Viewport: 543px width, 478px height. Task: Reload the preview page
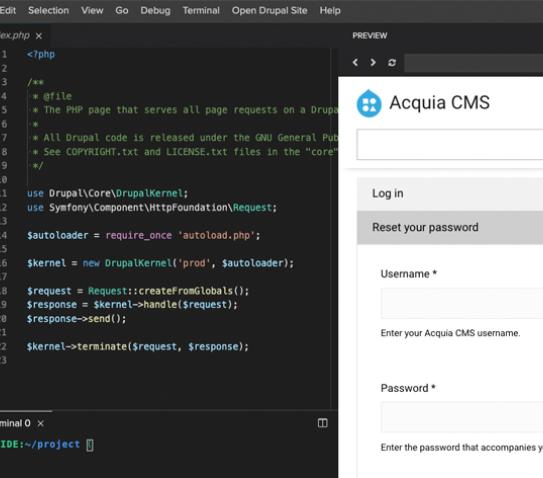[392, 62]
